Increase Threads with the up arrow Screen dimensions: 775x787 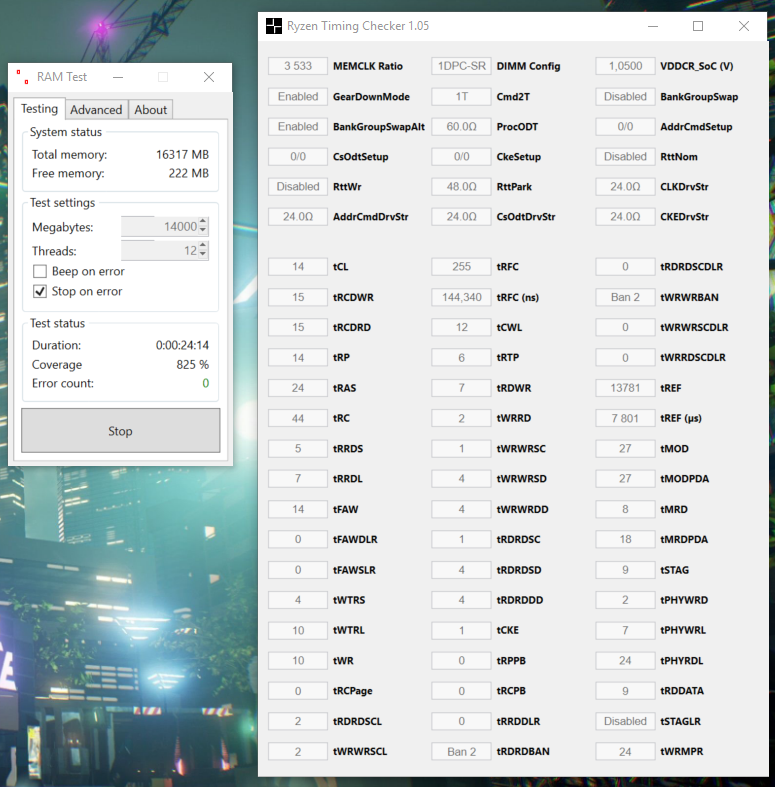click(203, 245)
